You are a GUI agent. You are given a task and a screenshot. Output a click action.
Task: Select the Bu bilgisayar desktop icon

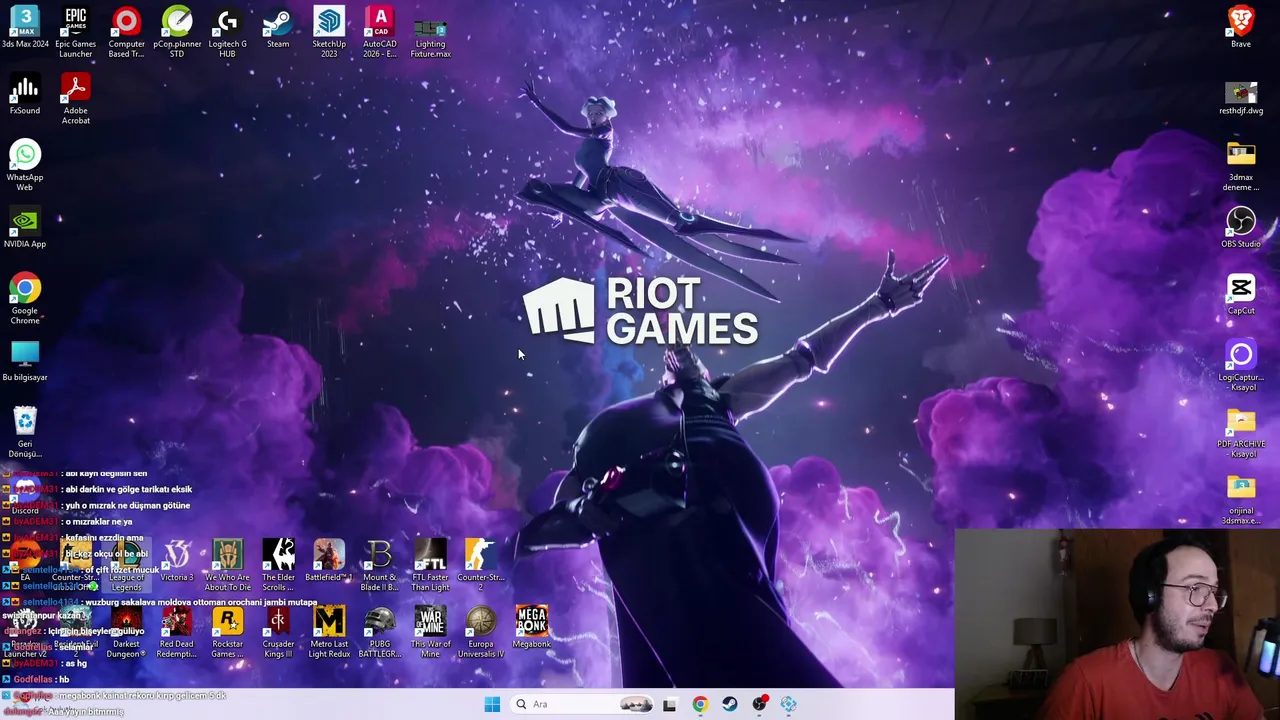click(25, 360)
